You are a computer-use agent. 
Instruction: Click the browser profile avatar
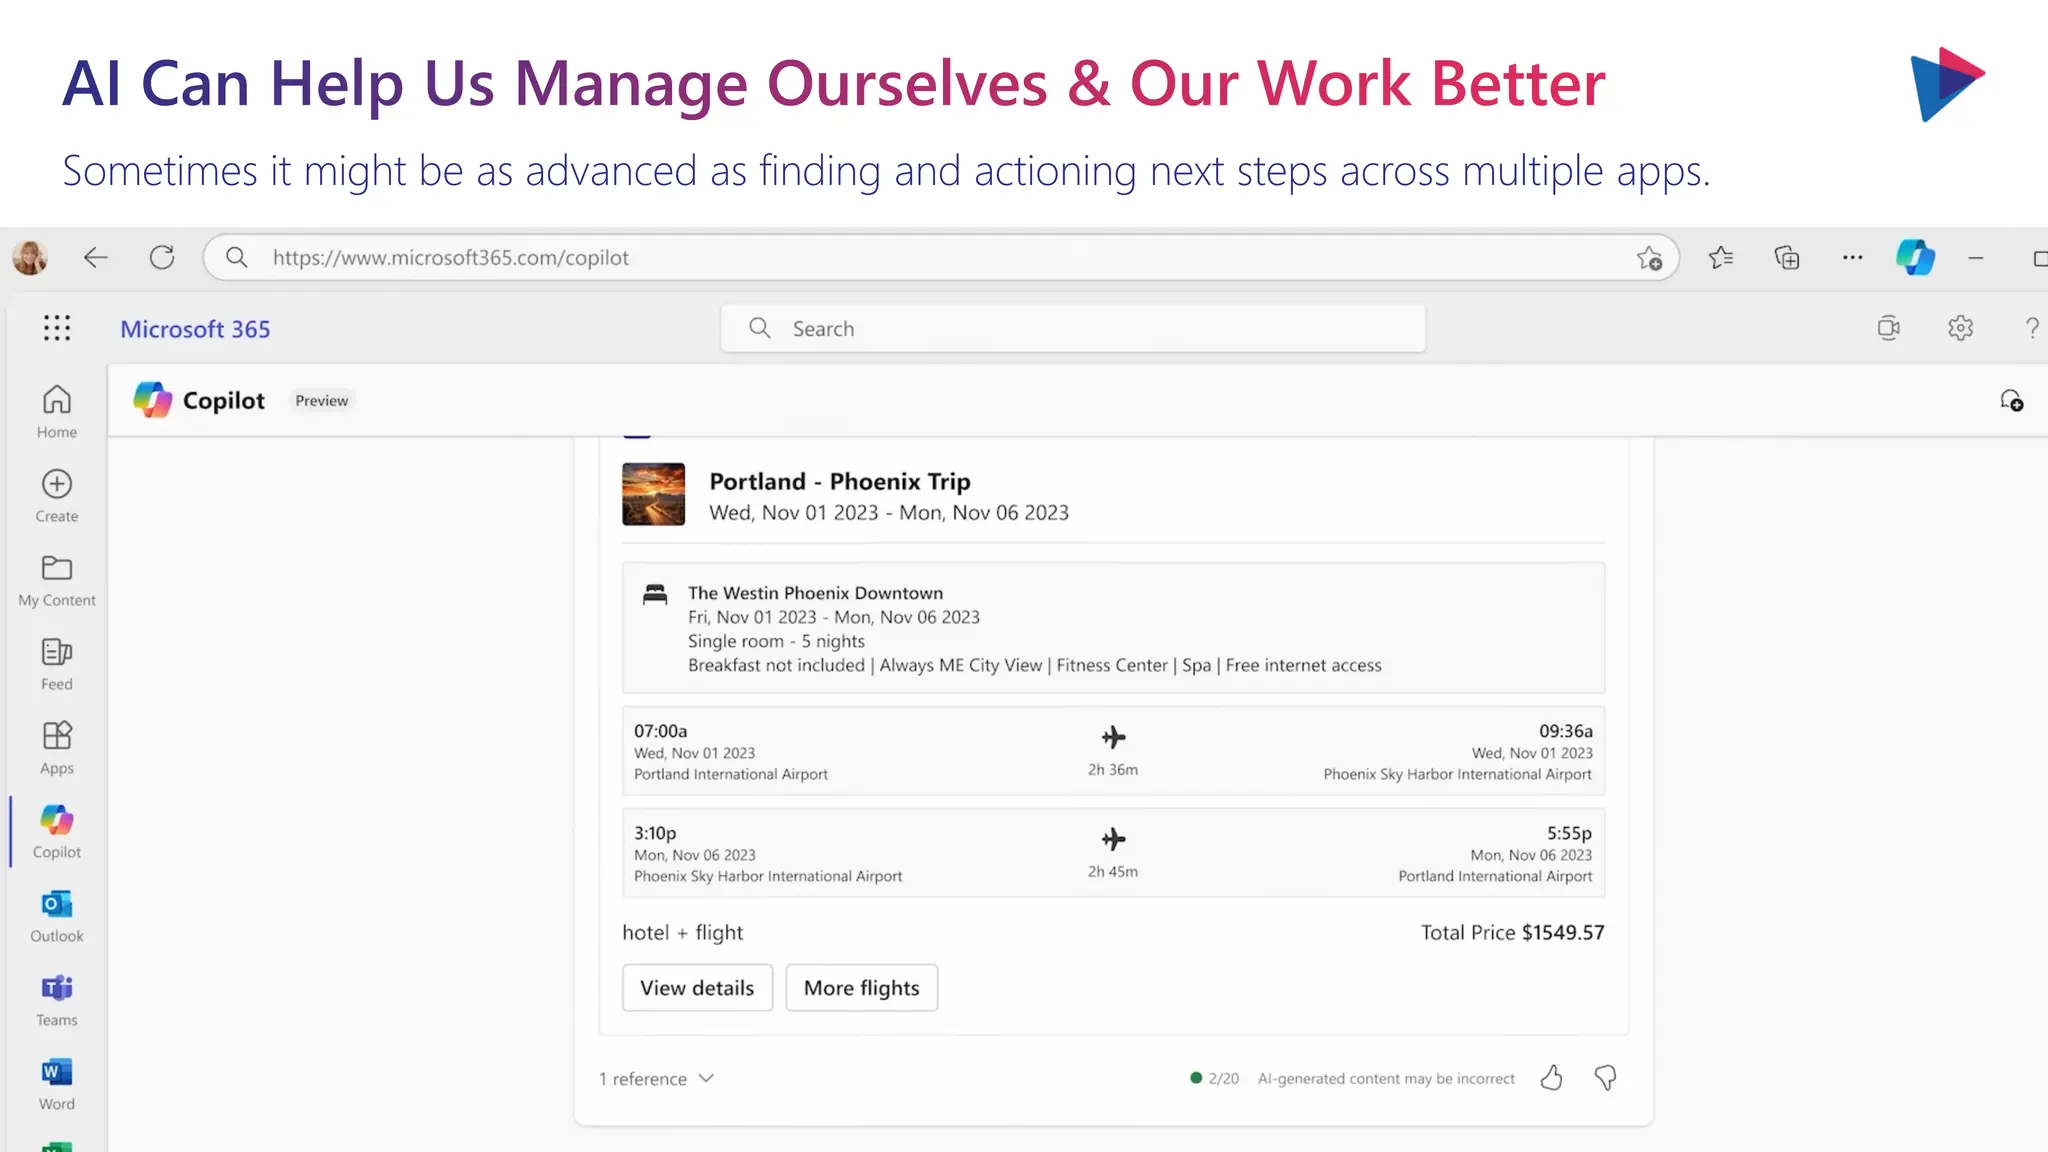tap(30, 258)
